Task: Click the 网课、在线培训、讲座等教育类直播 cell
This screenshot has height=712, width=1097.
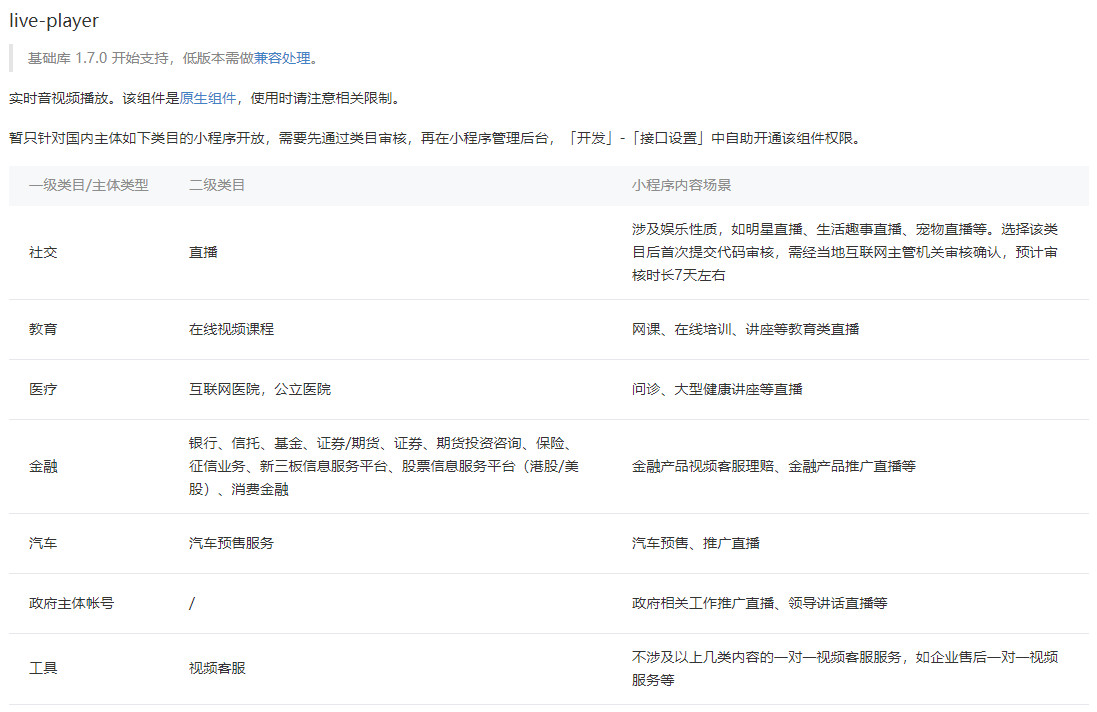Action: 745,329
